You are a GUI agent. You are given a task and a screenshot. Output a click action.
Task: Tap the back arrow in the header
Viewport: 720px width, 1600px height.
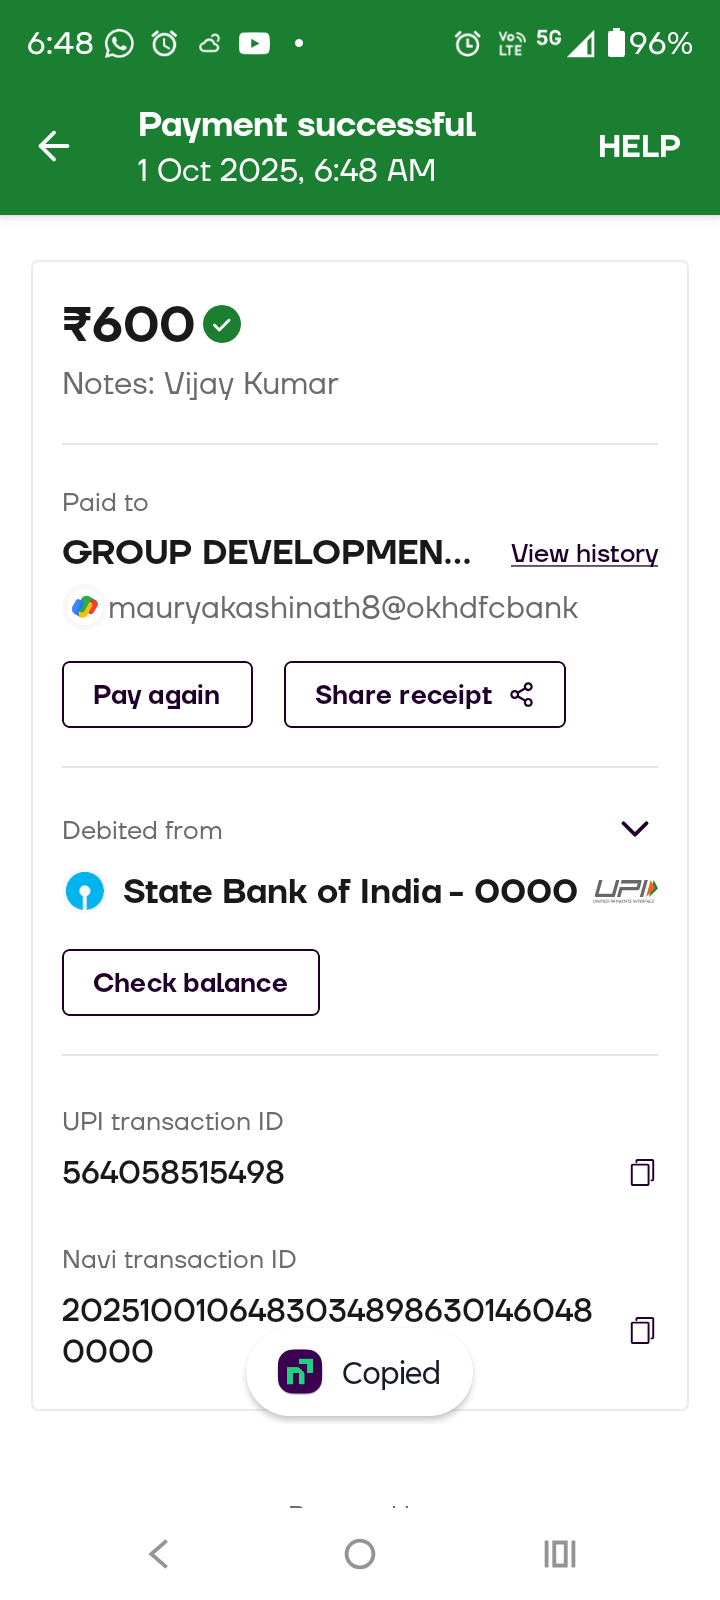[x=54, y=147]
